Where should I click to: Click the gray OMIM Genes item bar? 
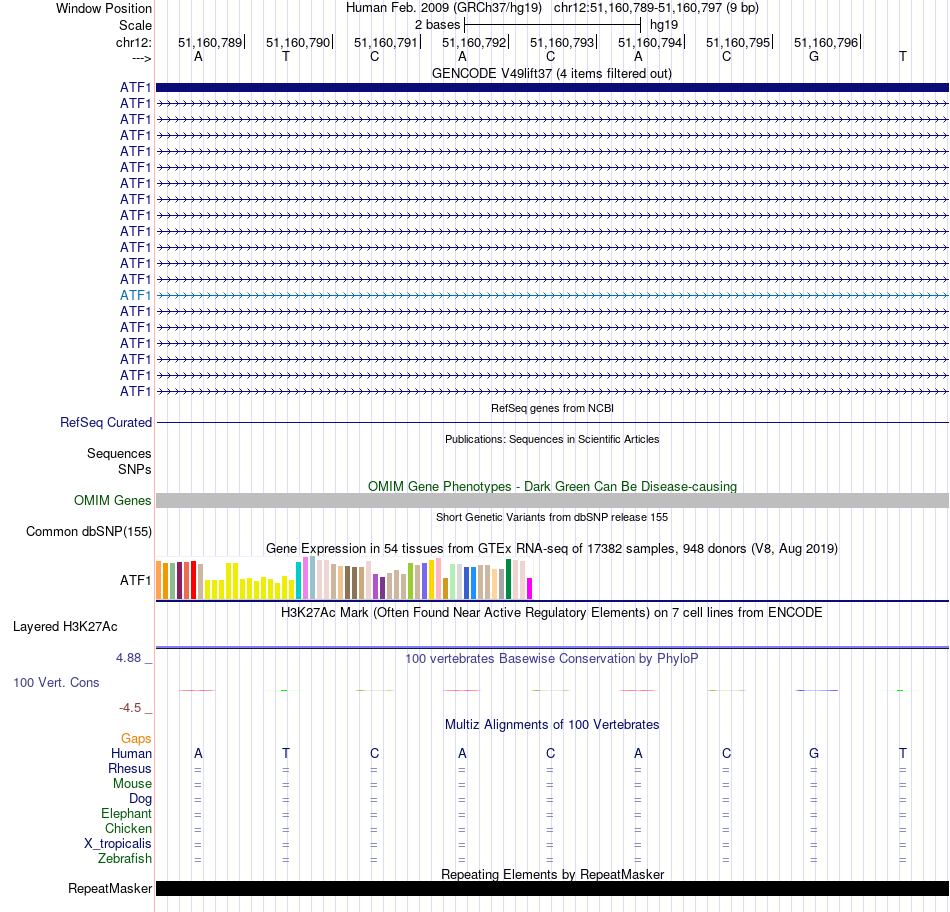click(552, 501)
